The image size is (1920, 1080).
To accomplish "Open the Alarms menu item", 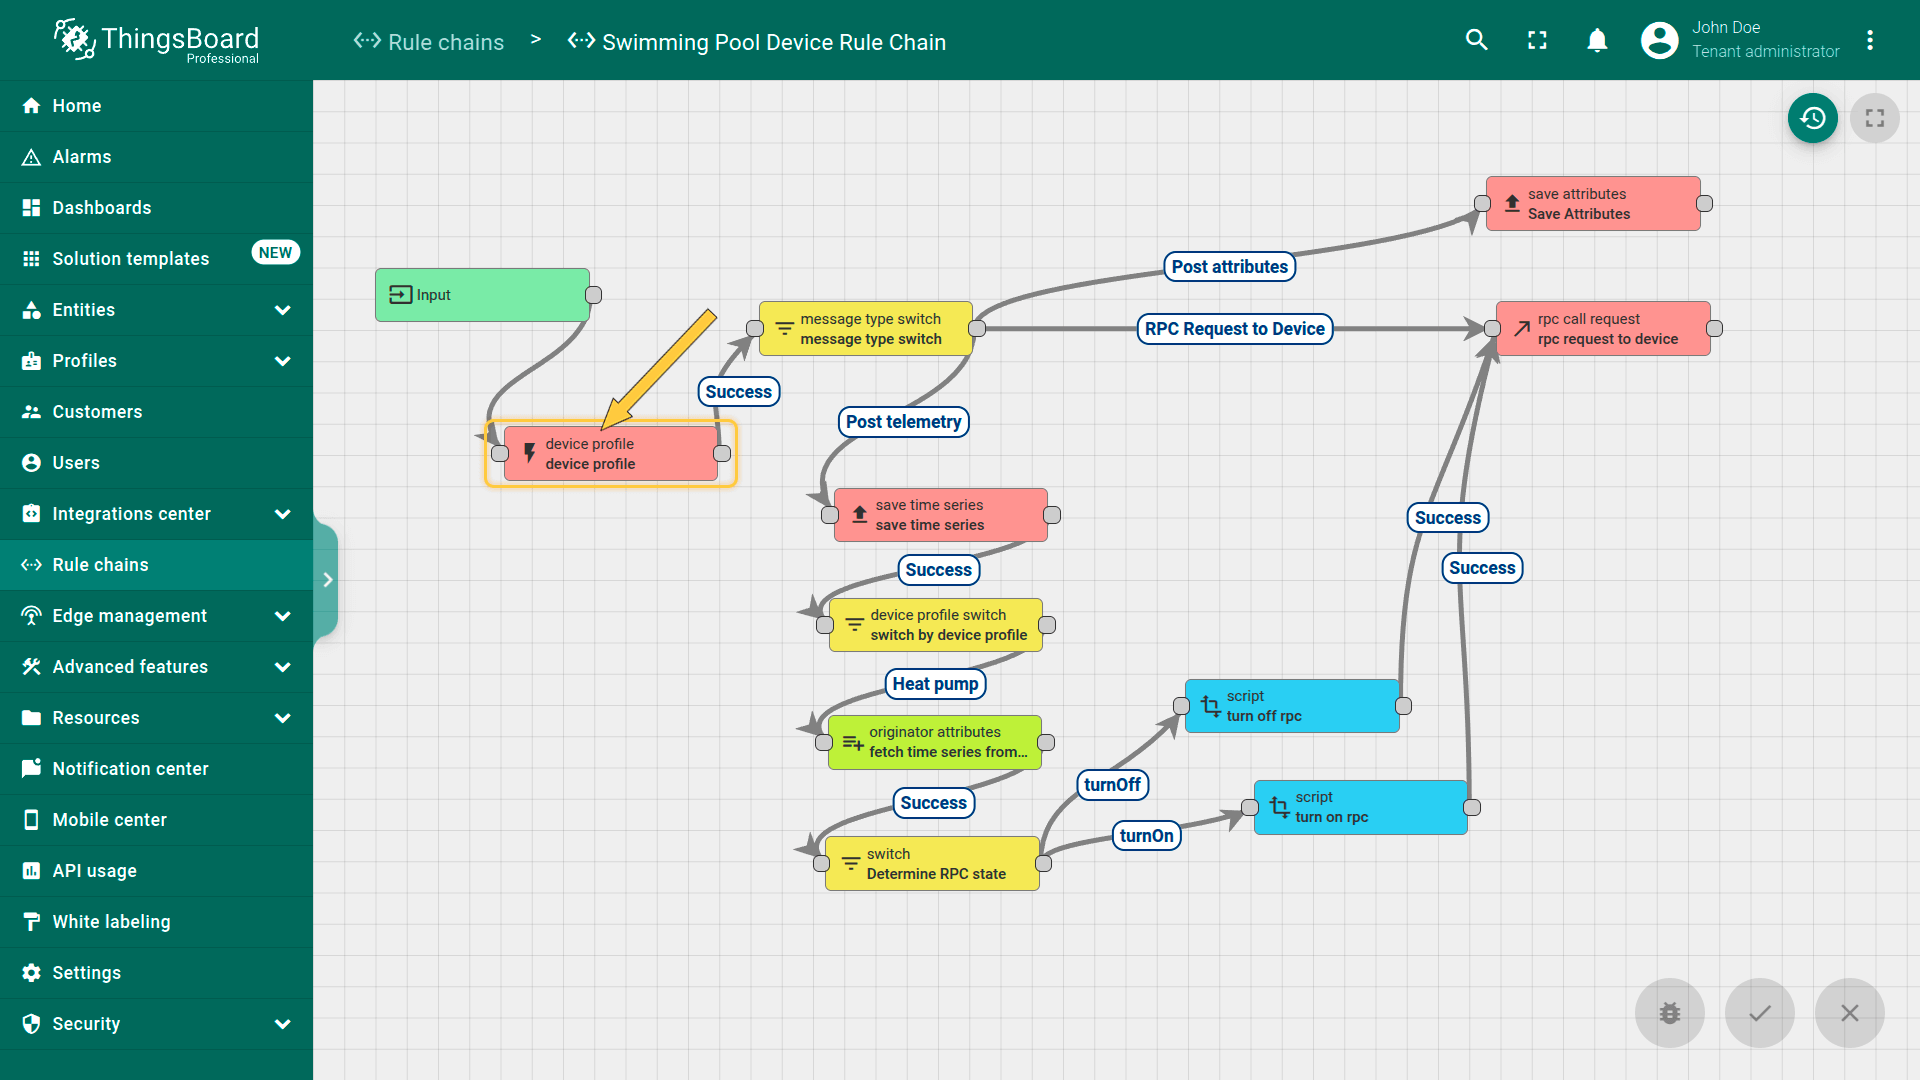I will click(82, 157).
